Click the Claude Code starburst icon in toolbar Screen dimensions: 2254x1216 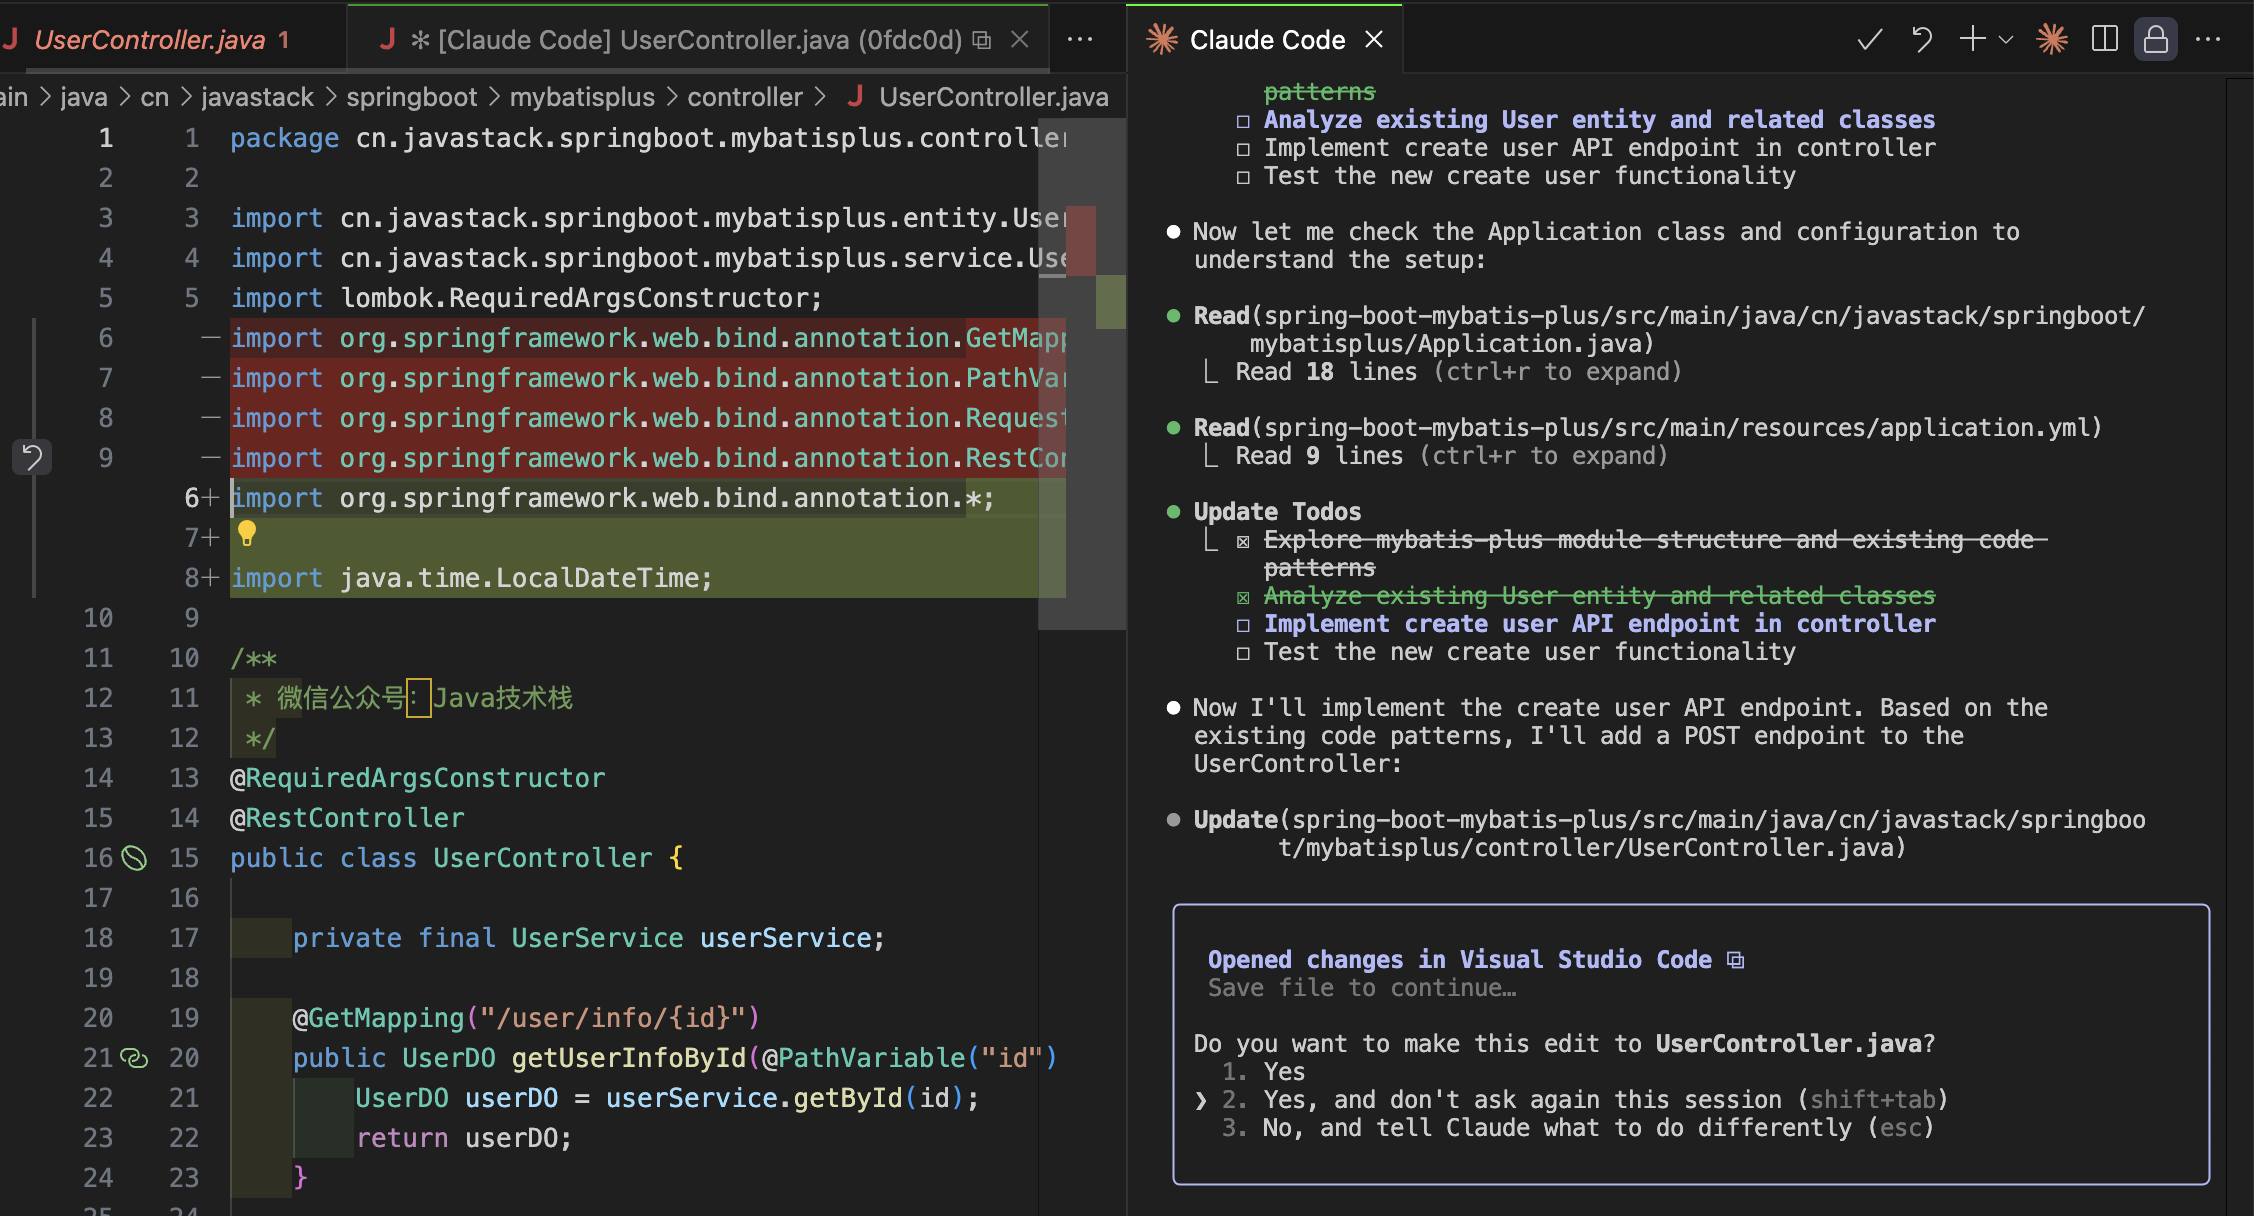pos(2052,40)
